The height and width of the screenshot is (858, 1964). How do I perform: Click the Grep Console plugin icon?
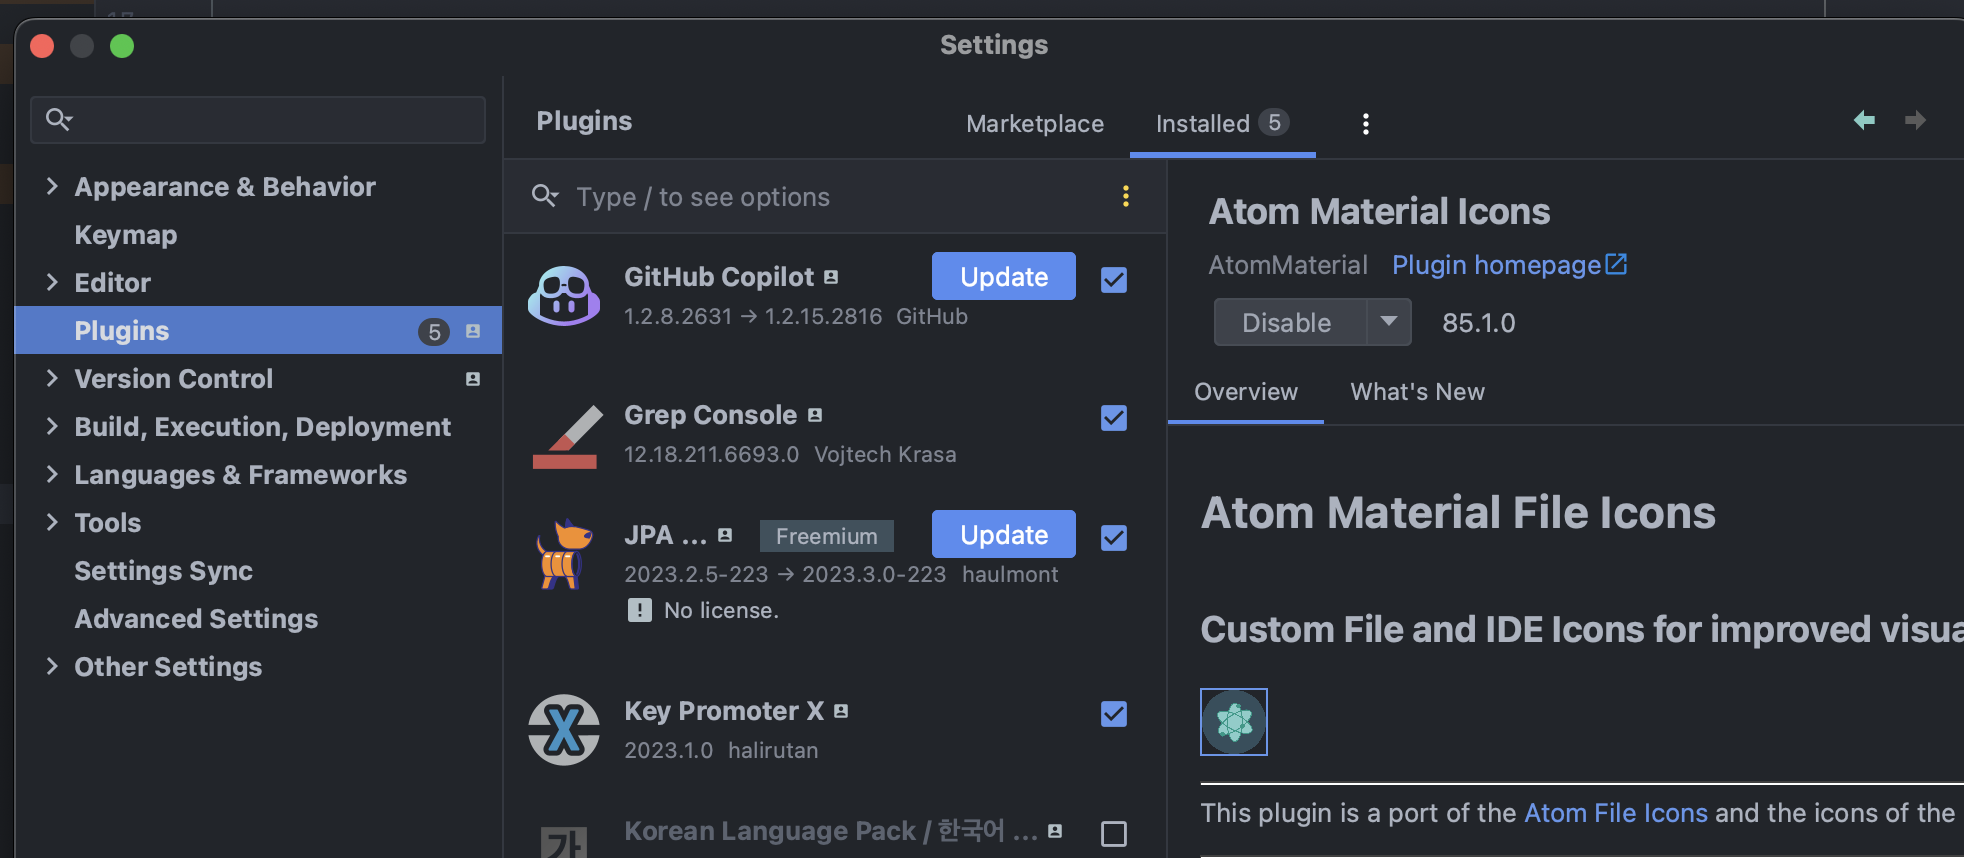566,436
